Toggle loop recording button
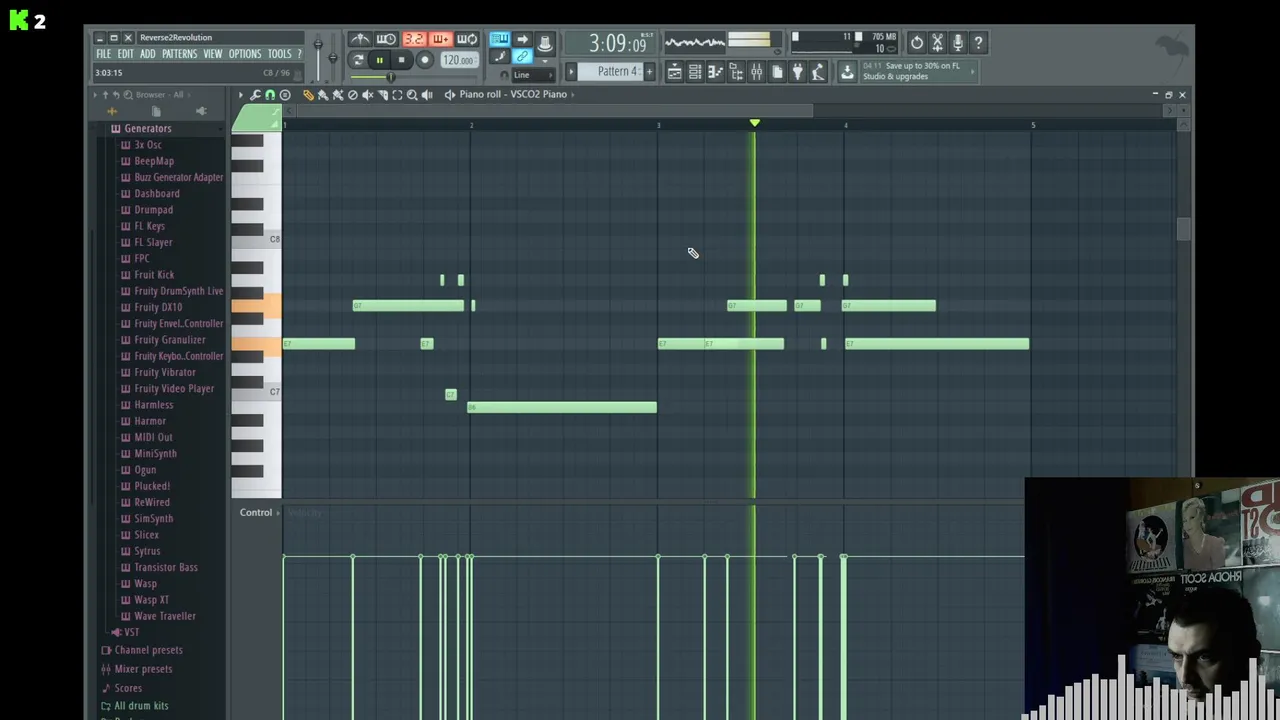 click(467, 39)
